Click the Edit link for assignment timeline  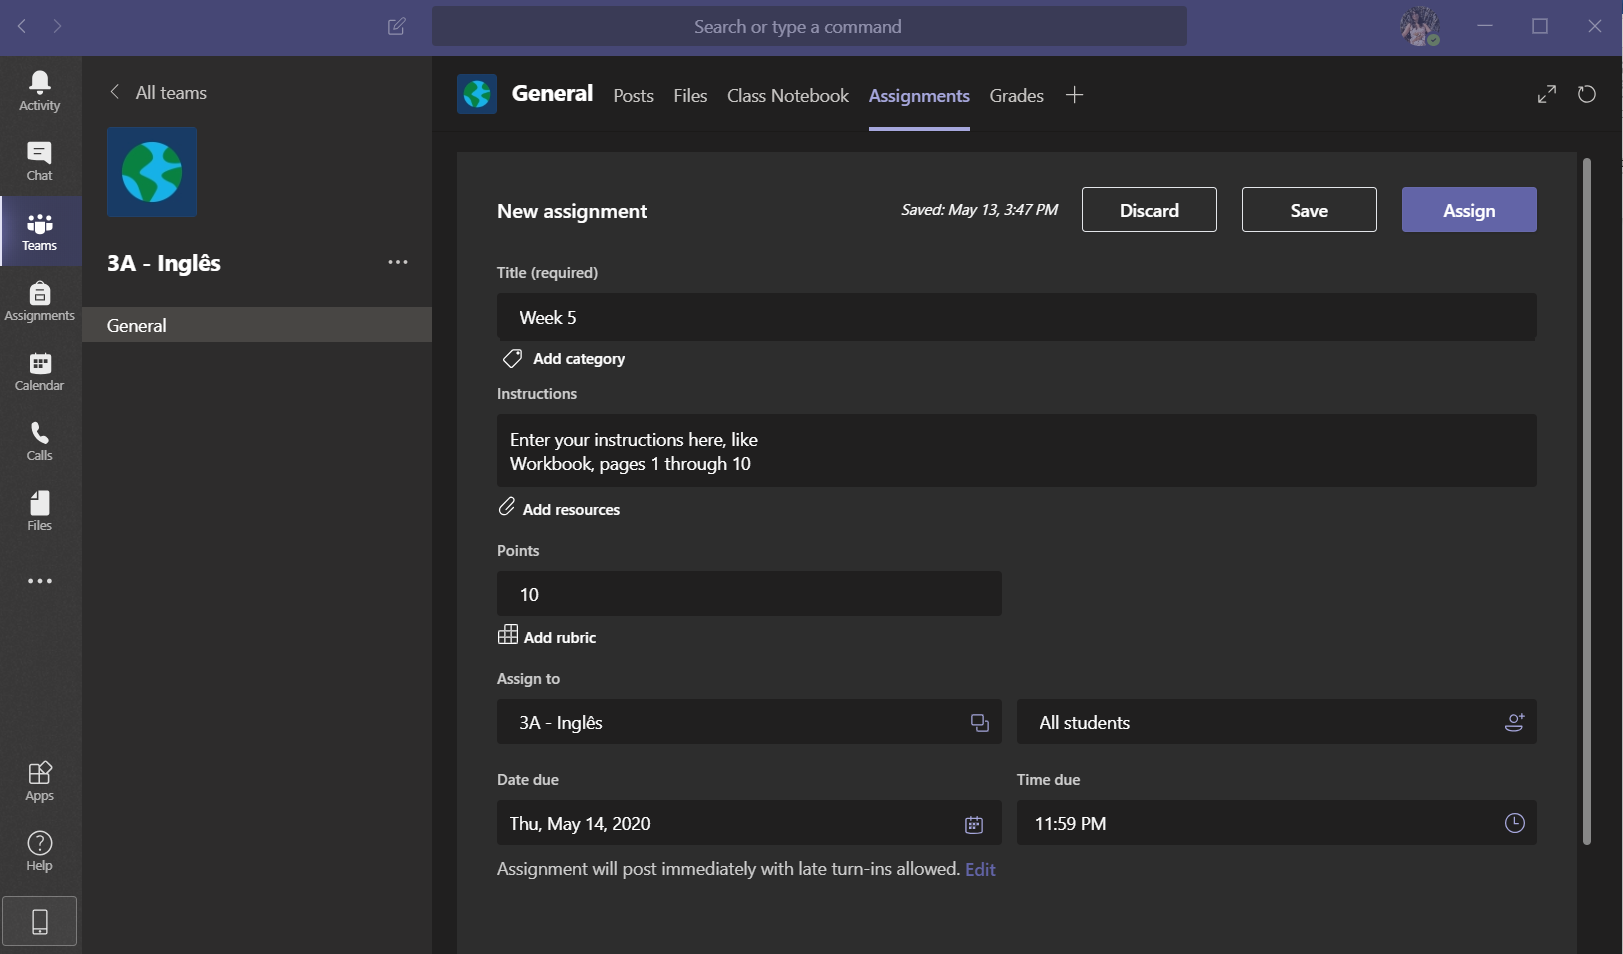pos(980,870)
